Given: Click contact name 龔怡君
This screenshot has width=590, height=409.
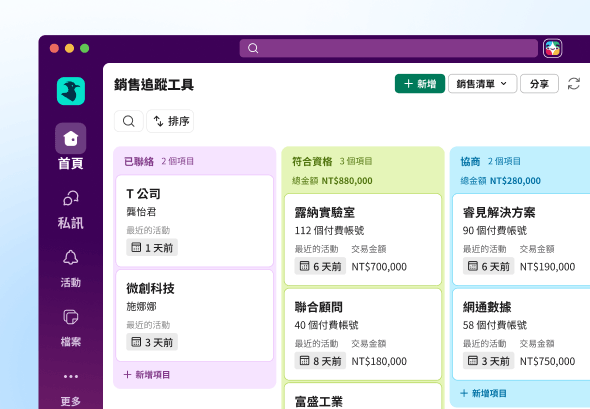Looking at the screenshot, I should tap(141, 212).
